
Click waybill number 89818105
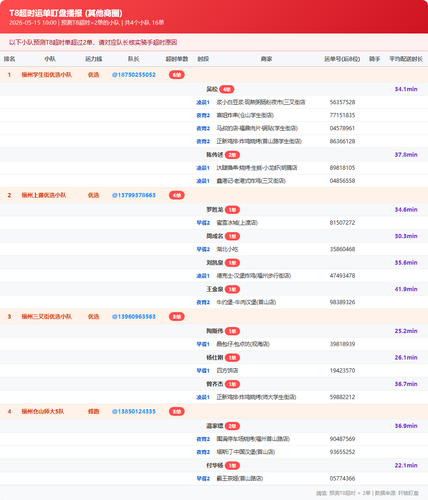pyautogui.click(x=342, y=168)
